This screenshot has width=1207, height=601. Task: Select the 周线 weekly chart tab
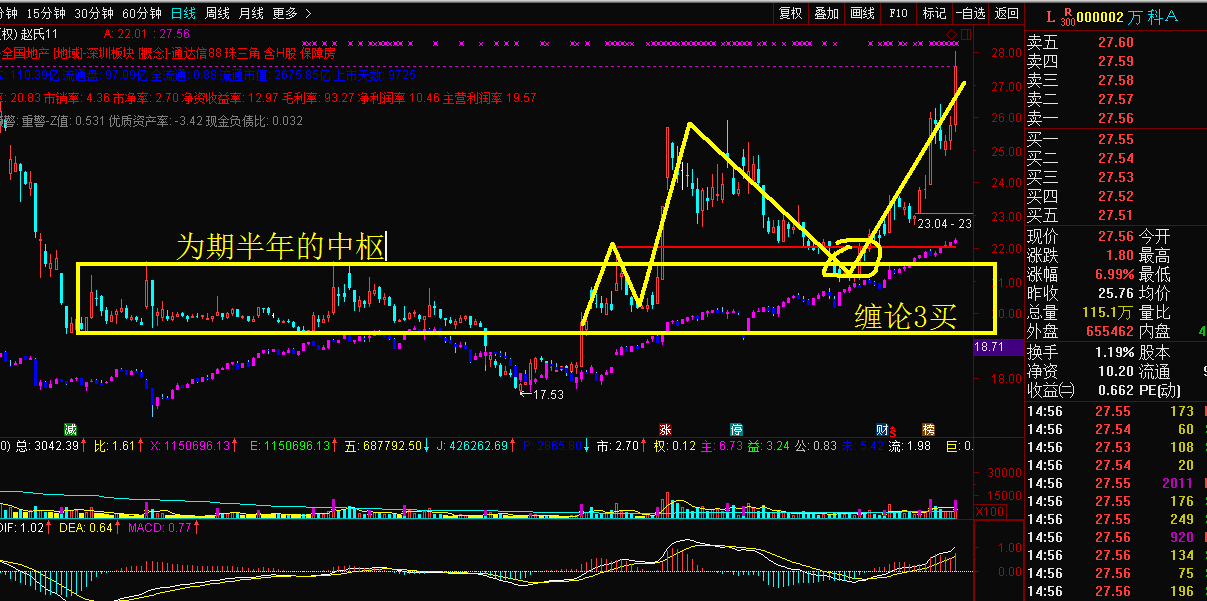click(217, 13)
